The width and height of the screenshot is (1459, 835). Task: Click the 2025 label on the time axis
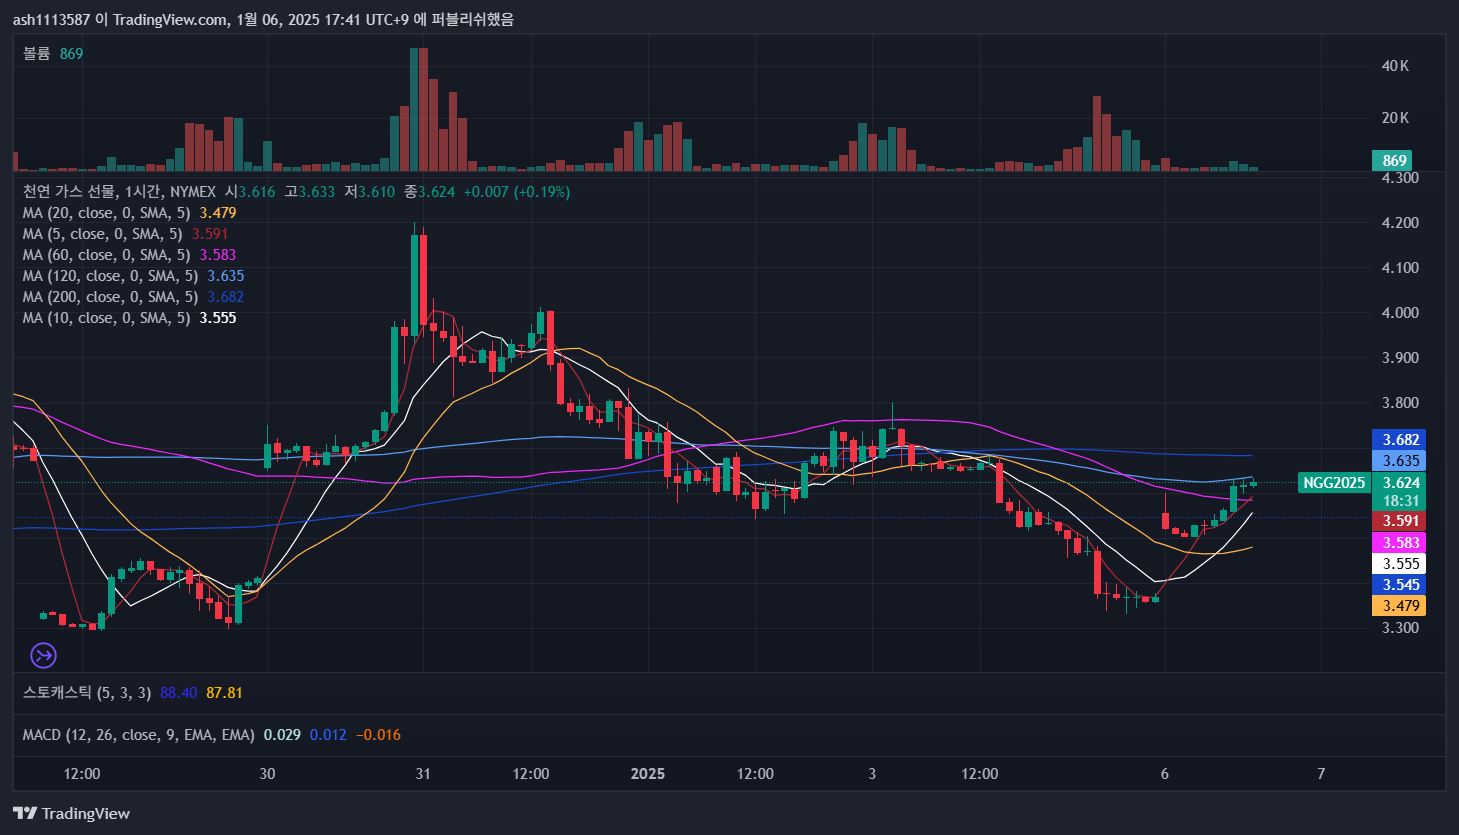[647, 773]
